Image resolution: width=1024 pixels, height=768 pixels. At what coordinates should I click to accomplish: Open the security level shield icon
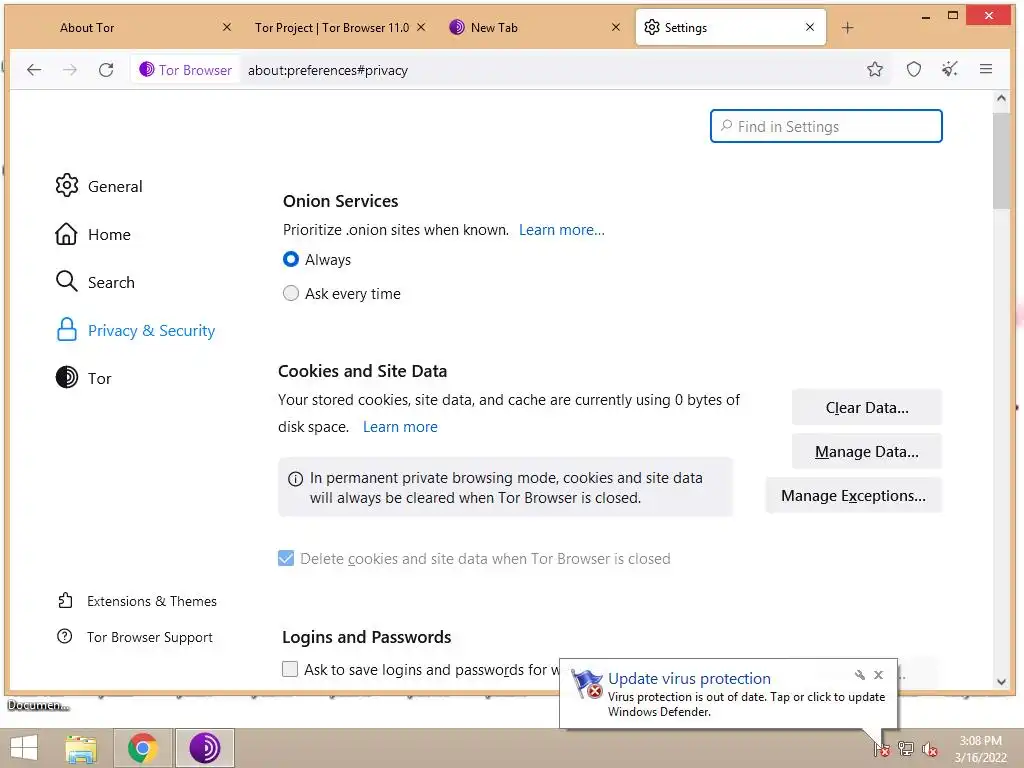click(x=914, y=69)
